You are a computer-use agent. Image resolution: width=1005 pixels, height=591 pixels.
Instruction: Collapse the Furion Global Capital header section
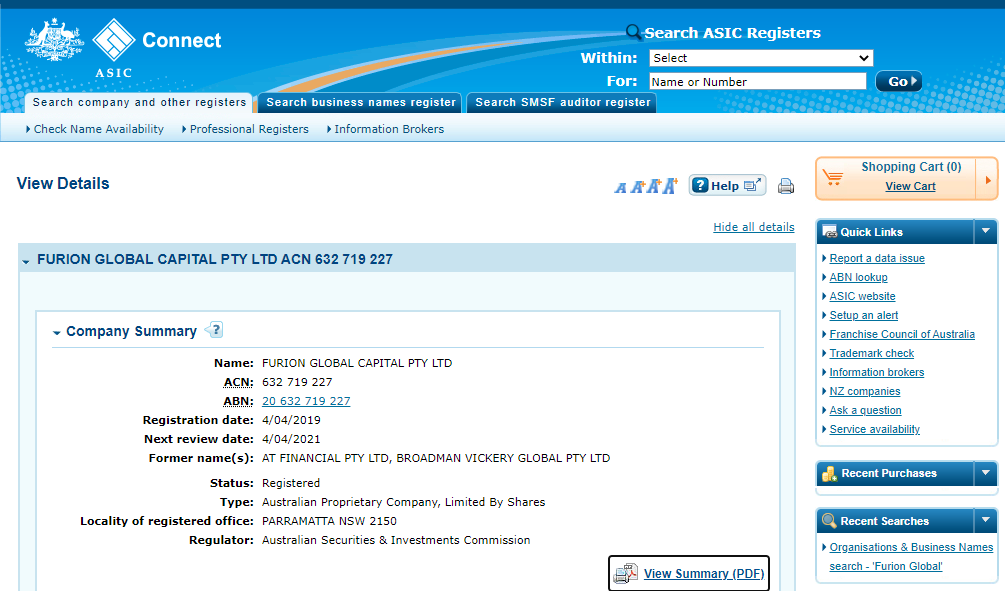click(27, 260)
